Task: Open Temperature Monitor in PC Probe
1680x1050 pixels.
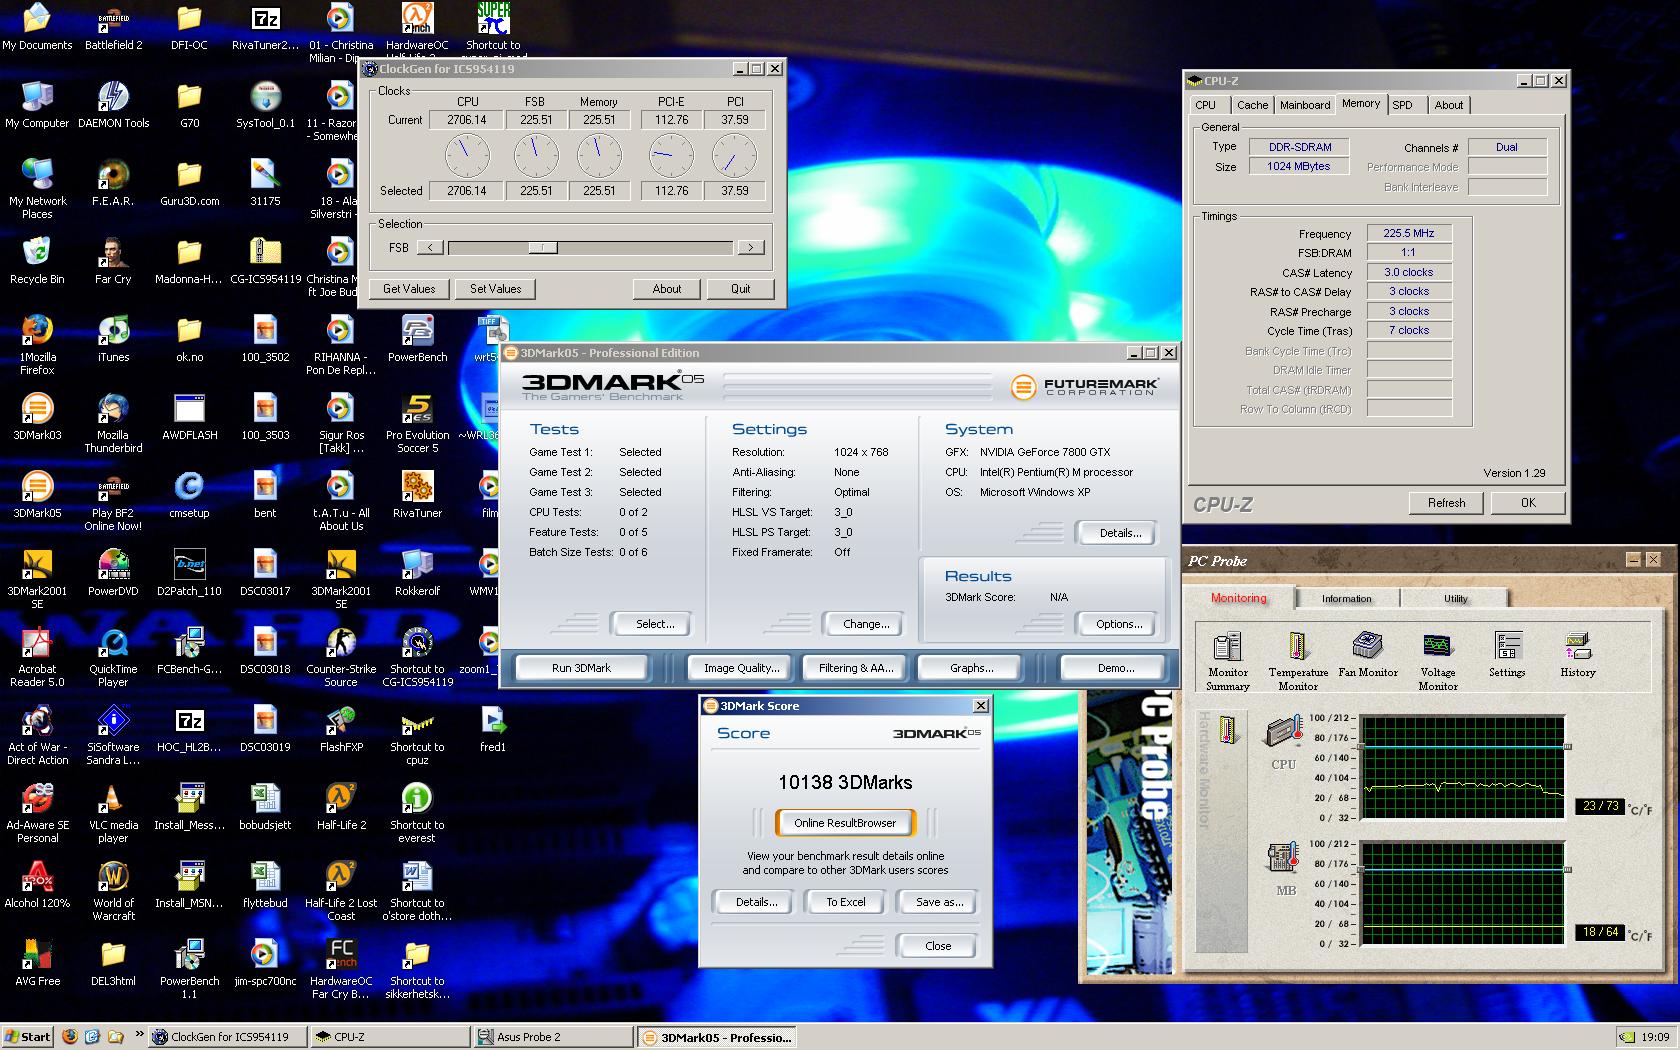Action: [x=1298, y=661]
